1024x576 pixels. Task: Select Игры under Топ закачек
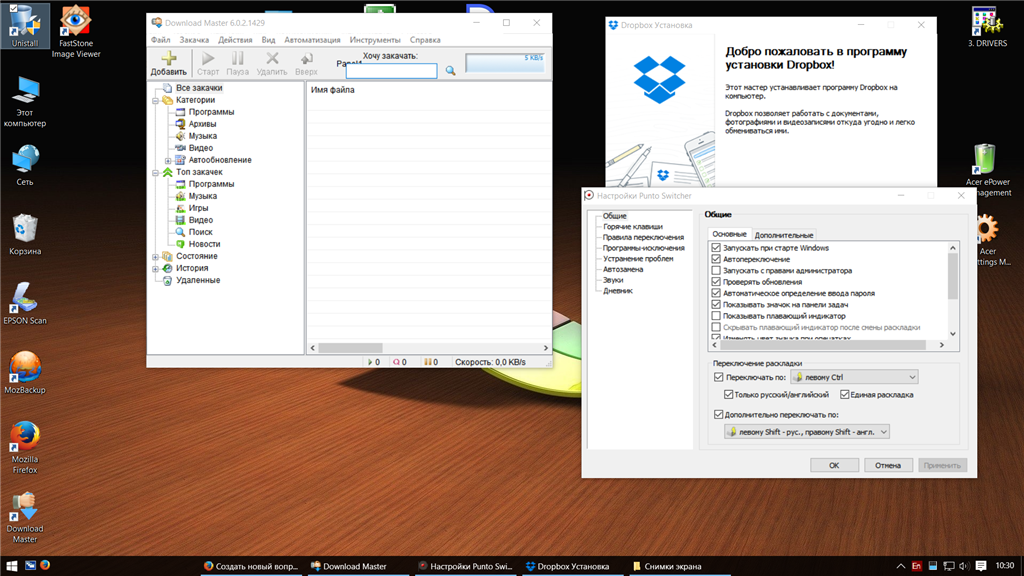tap(199, 208)
